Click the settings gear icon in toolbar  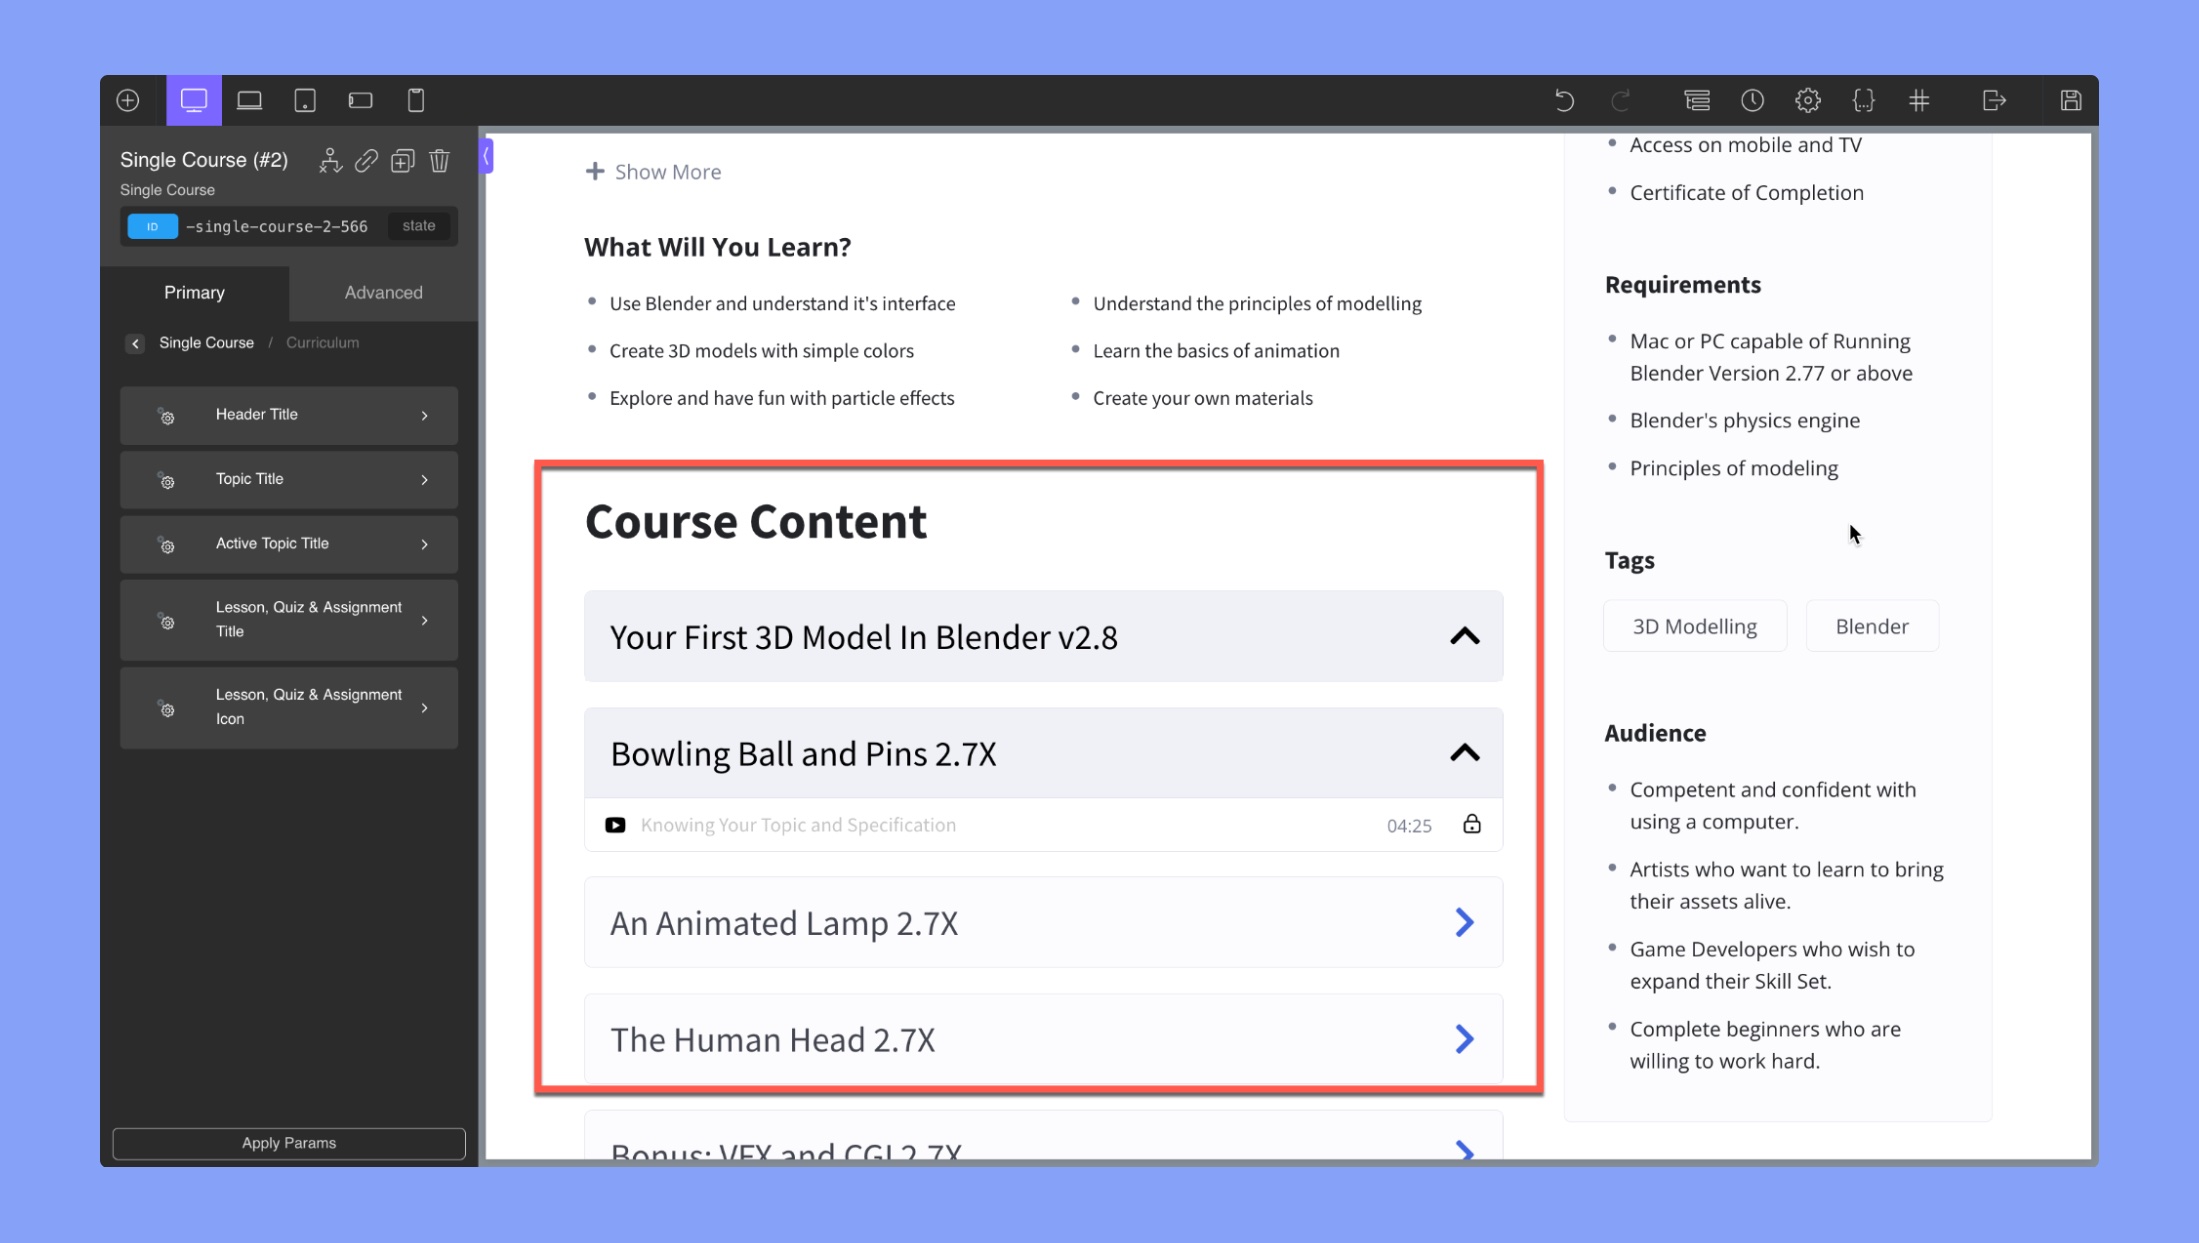click(1808, 100)
